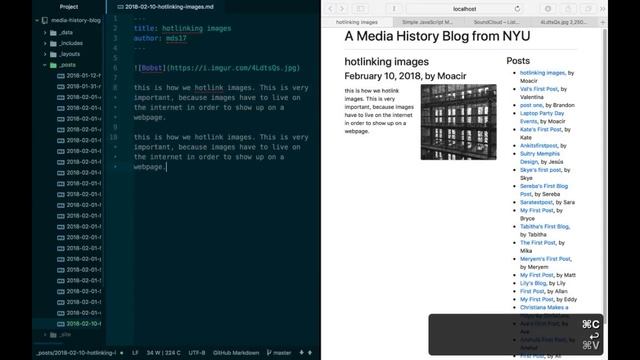Click the git pull down-arrow icon
Screen dimensions: 640x360
tap(302, 353)
